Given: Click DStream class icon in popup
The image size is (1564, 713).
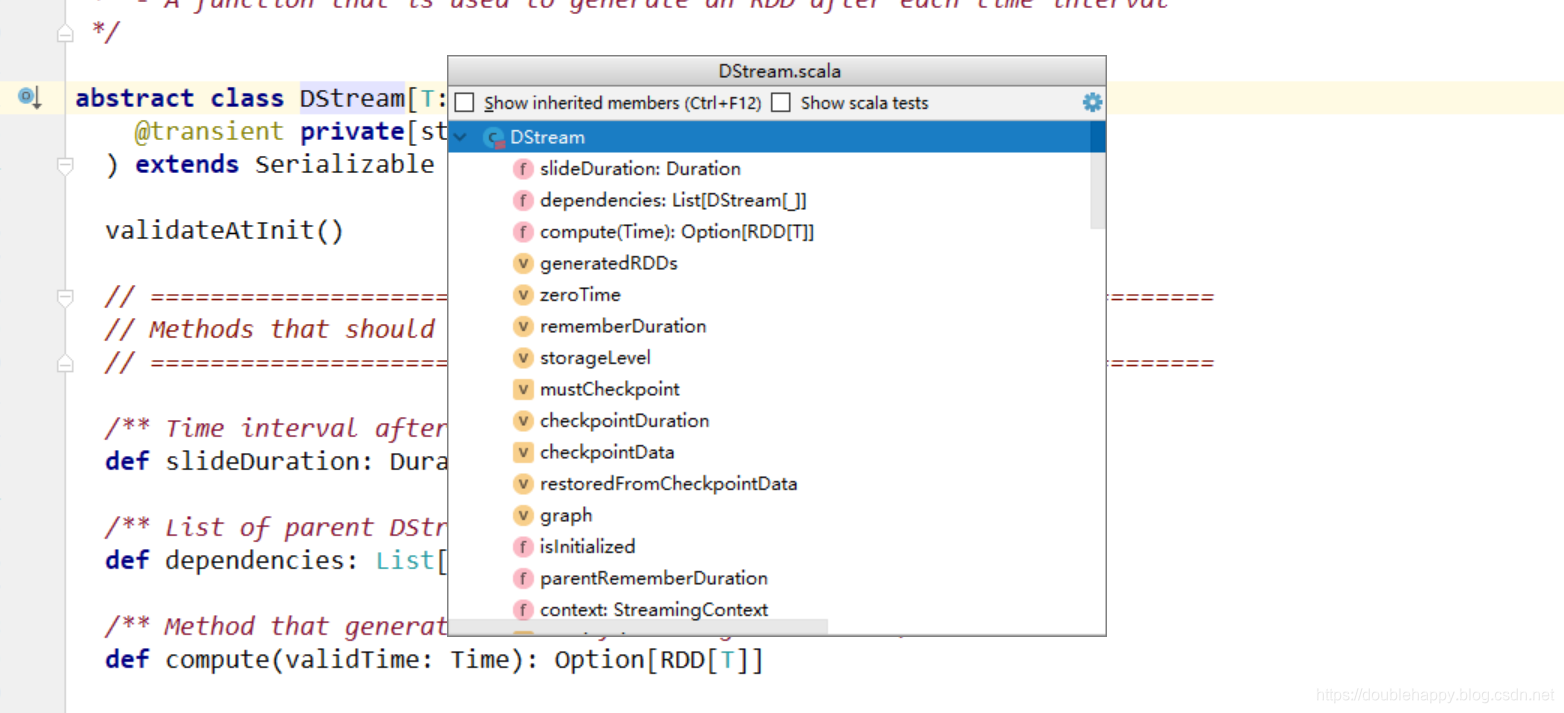Looking at the screenshot, I should (493, 138).
